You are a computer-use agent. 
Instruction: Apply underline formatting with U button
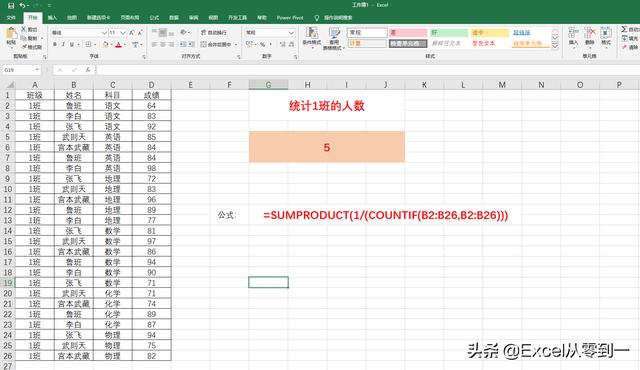click(72, 44)
